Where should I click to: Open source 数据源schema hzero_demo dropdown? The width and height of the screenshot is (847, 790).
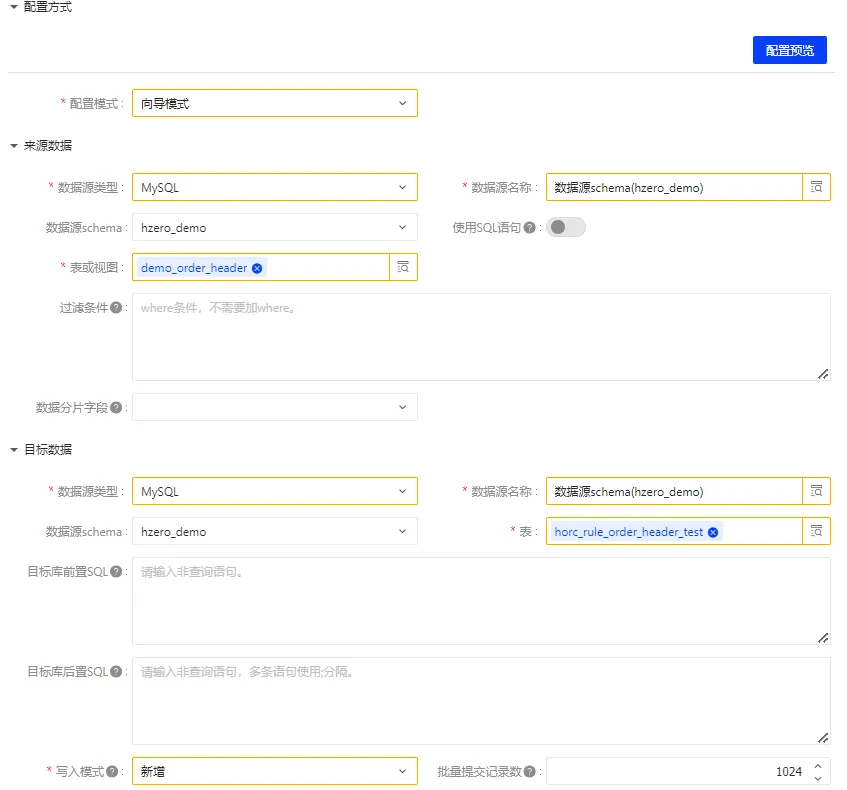click(x=274, y=227)
